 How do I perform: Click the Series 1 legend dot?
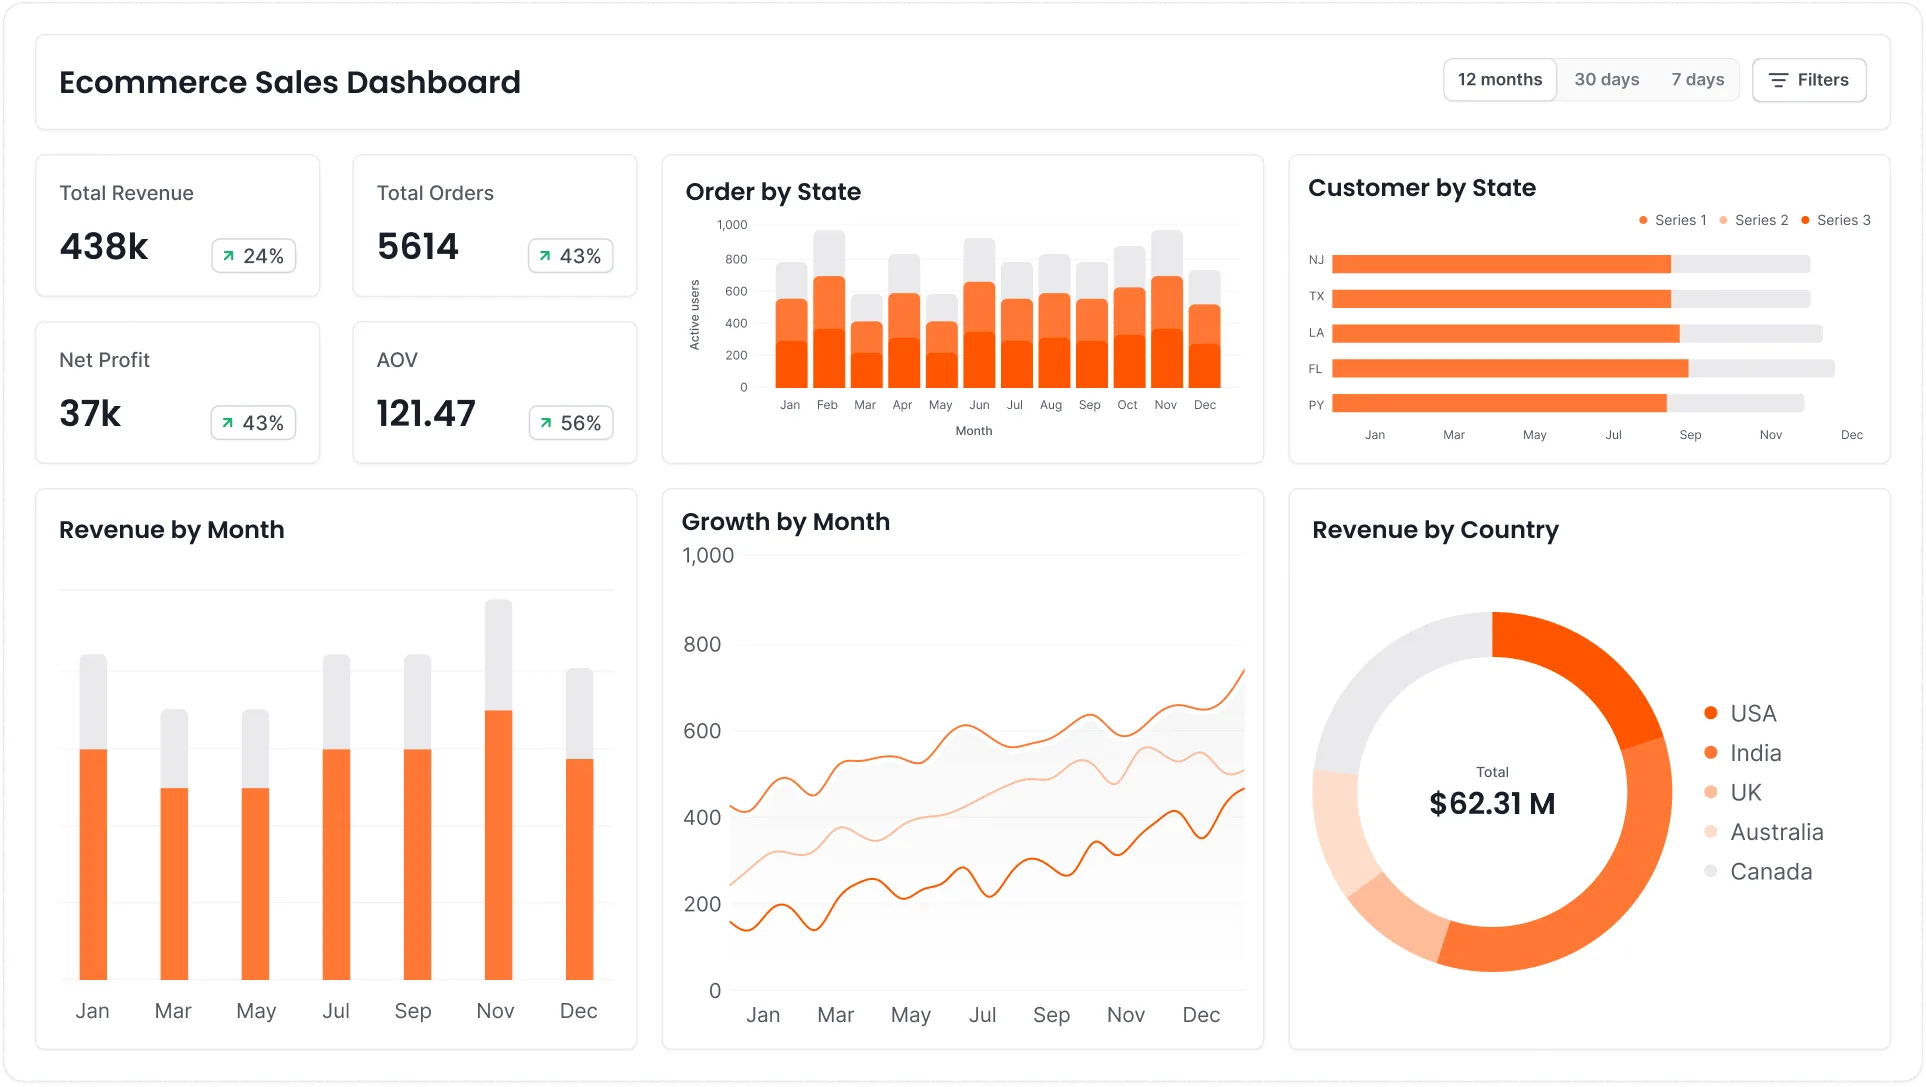(1641, 219)
